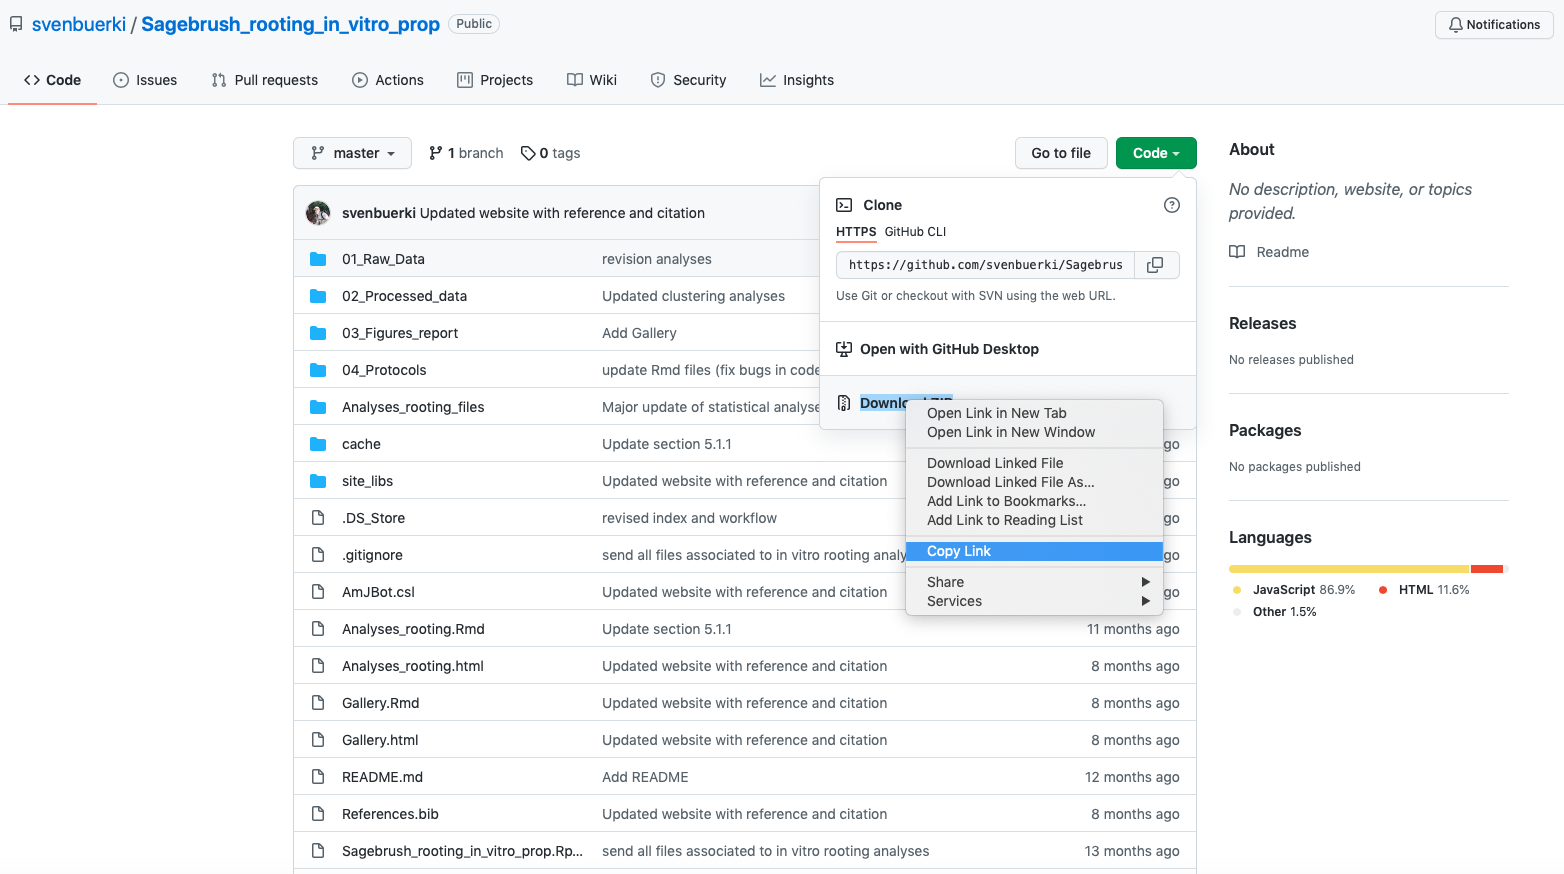
Task: Click the cache folder icon
Action: coord(318,444)
